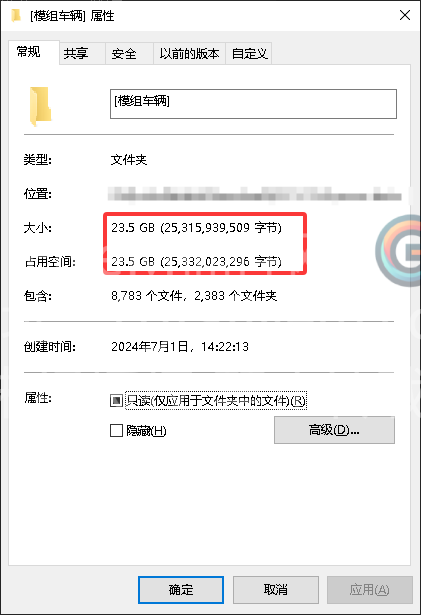The width and height of the screenshot is (421, 615).
Task: Click the folder name field [模组车辆]
Action: tap(253, 104)
